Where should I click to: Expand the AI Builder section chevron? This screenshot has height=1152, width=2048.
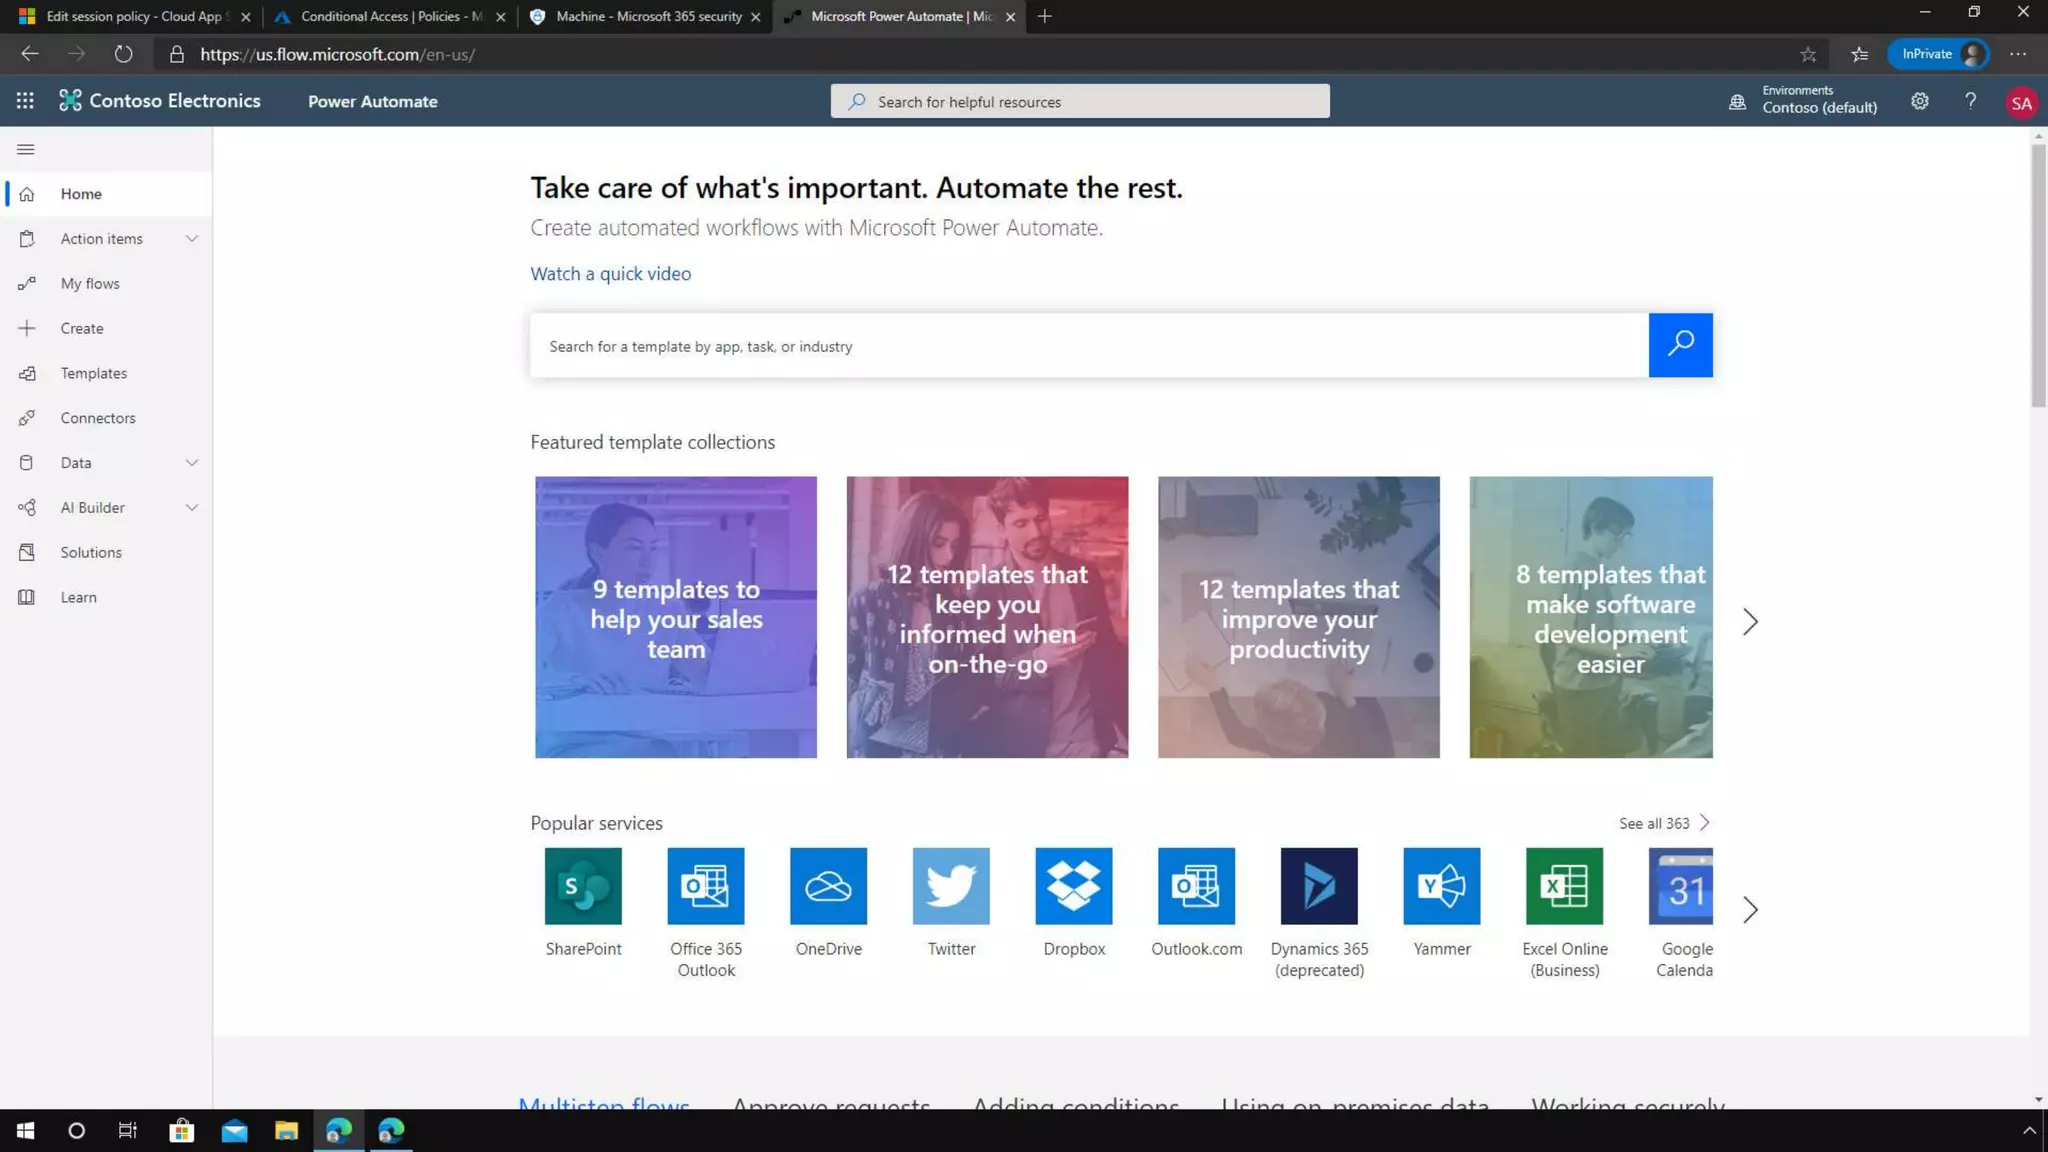point(192,507)
